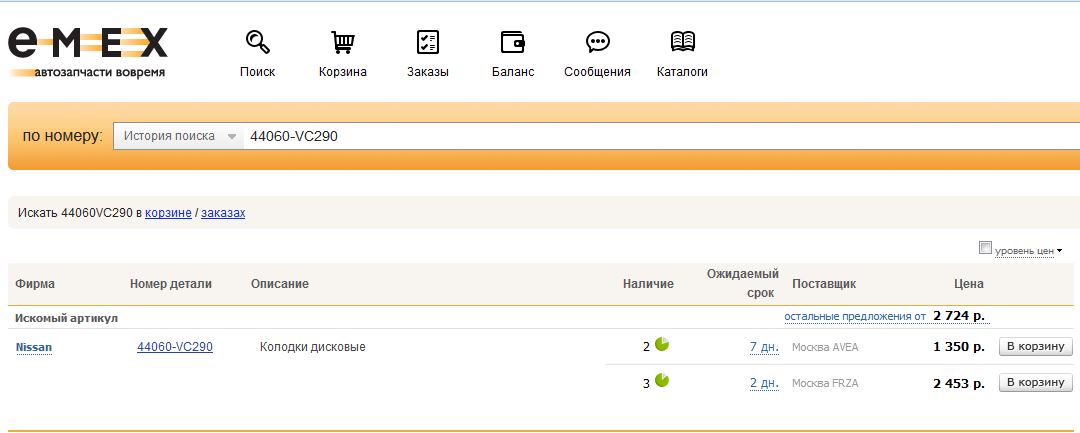This screenshot has height=433, width=1080.
Task: Open the Nissan brand link
Action: tap(34, 348)
